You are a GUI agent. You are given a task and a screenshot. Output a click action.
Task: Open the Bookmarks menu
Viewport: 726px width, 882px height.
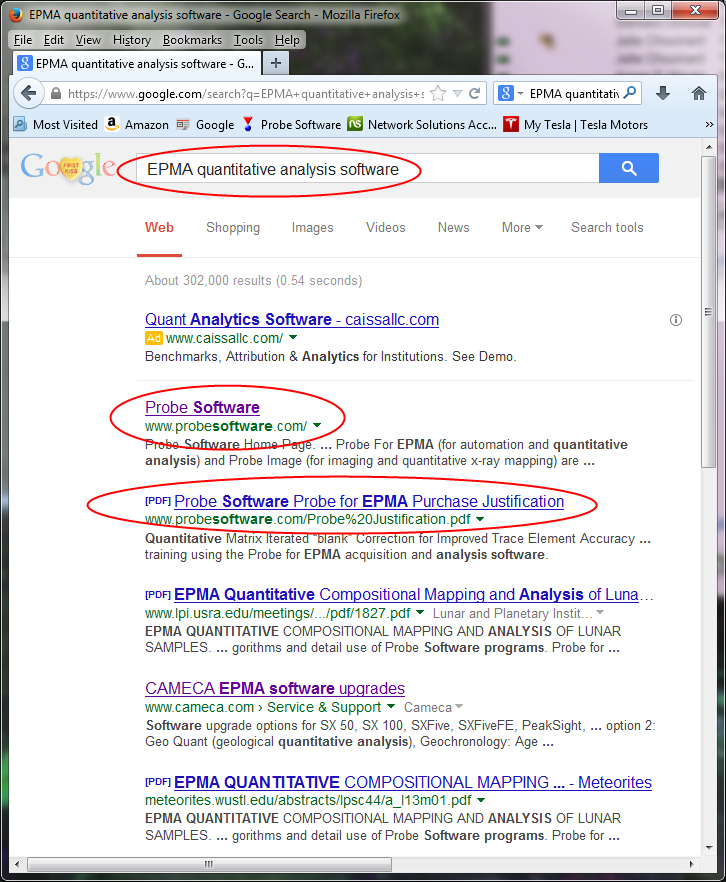194,40
